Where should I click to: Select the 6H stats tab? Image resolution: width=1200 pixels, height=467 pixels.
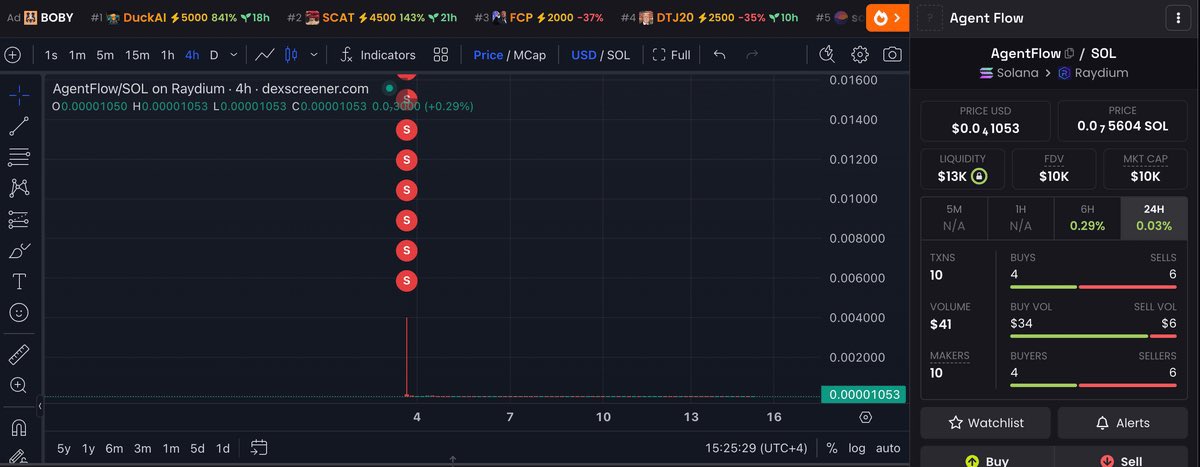[1087, 218]
